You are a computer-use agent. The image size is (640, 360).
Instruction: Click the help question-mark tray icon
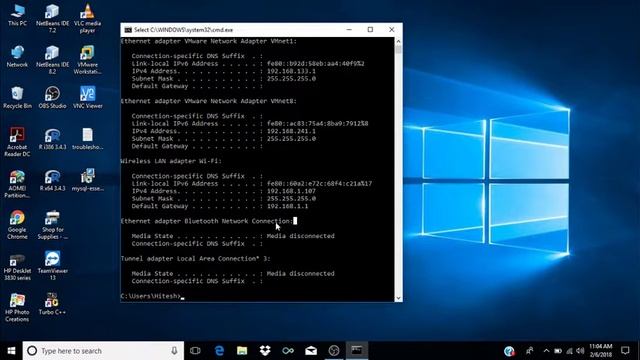pyautogui.click(x=509, y=351)
